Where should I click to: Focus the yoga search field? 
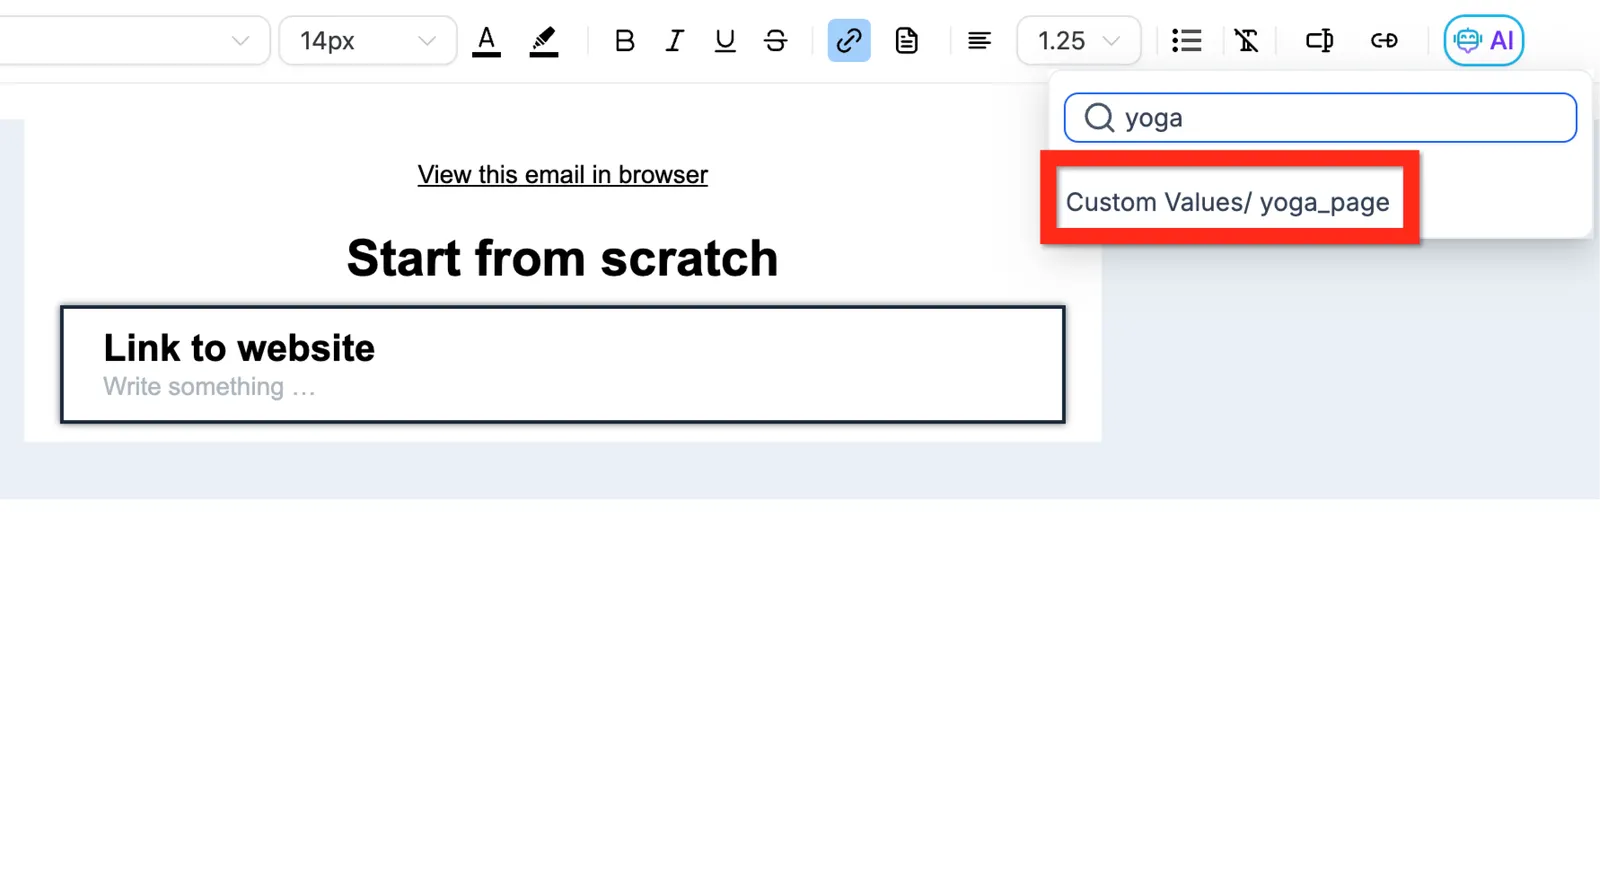coord(1320,118)
